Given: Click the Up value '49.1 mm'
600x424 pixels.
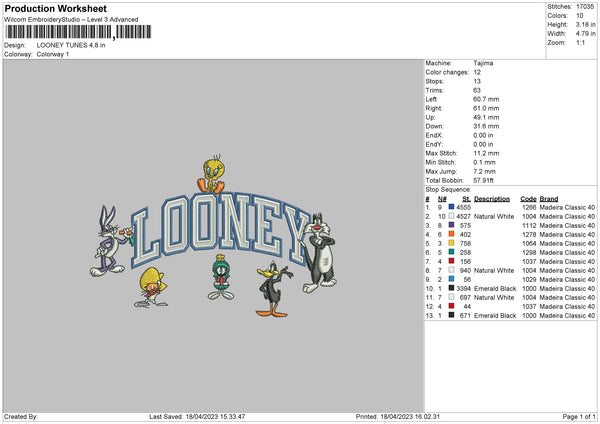Looking at the screenshot, I should point(486,117).
